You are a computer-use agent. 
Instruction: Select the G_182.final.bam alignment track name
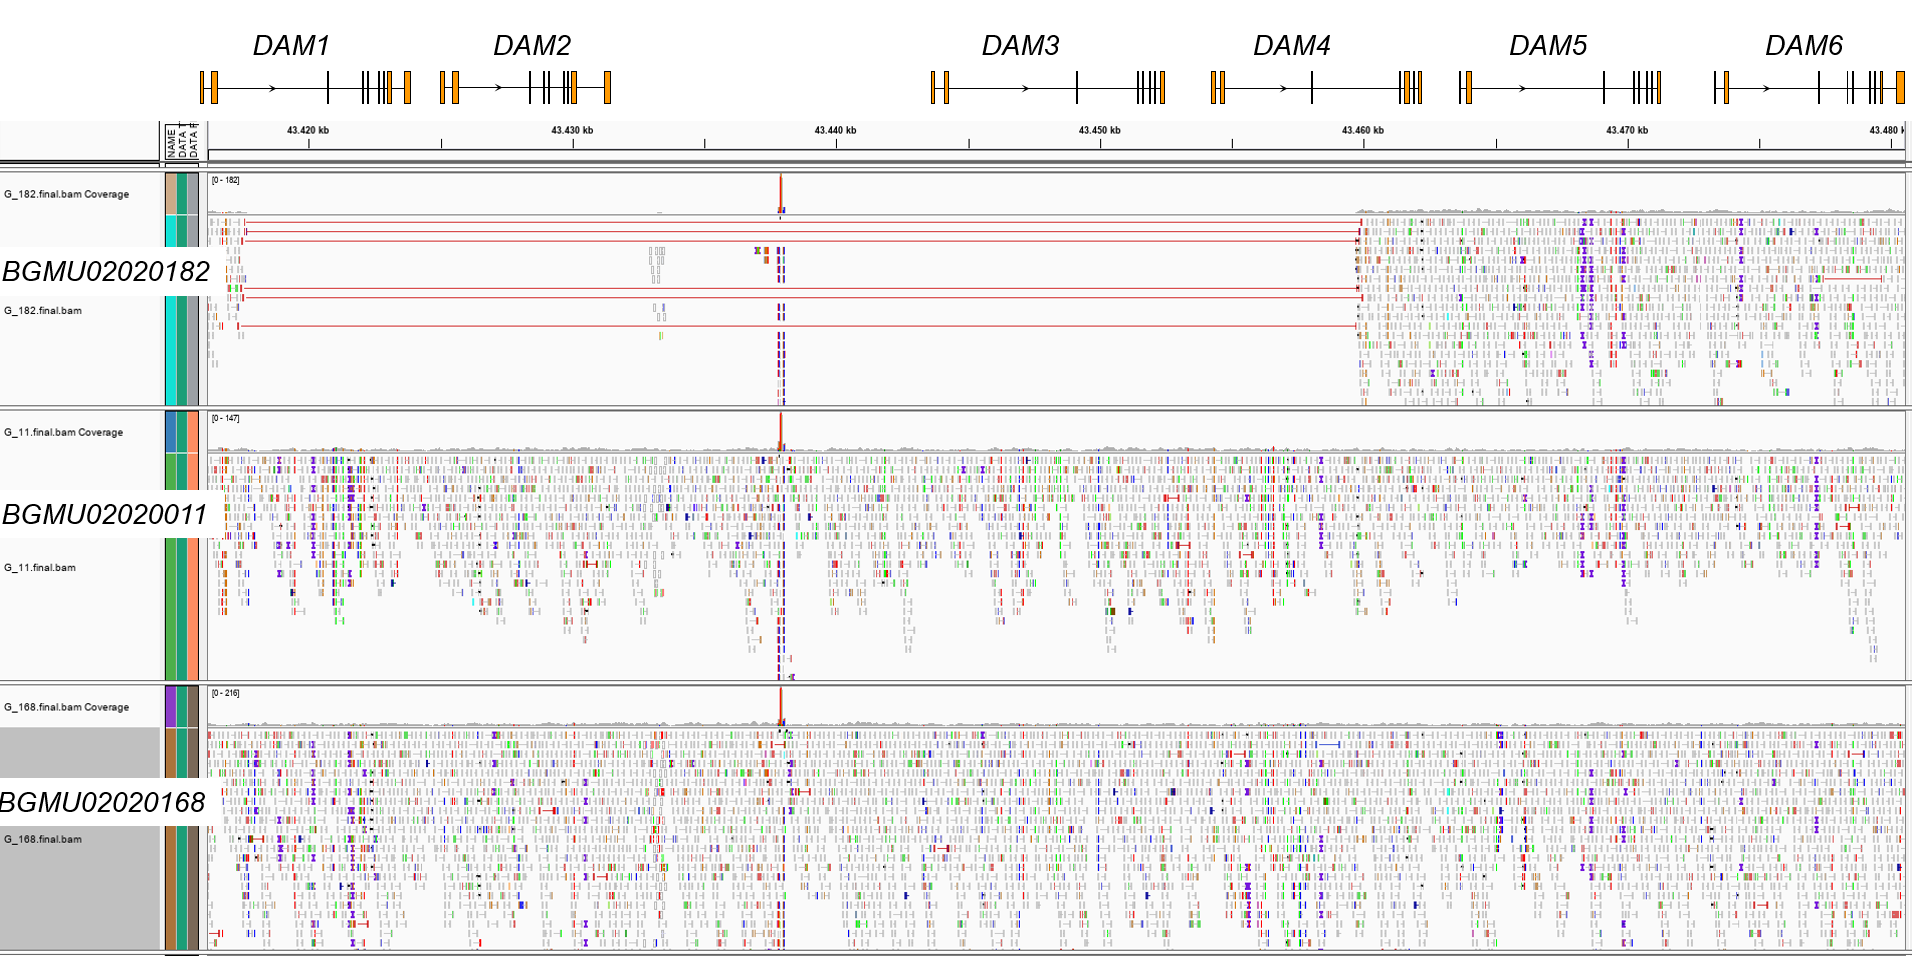point(43,311)
